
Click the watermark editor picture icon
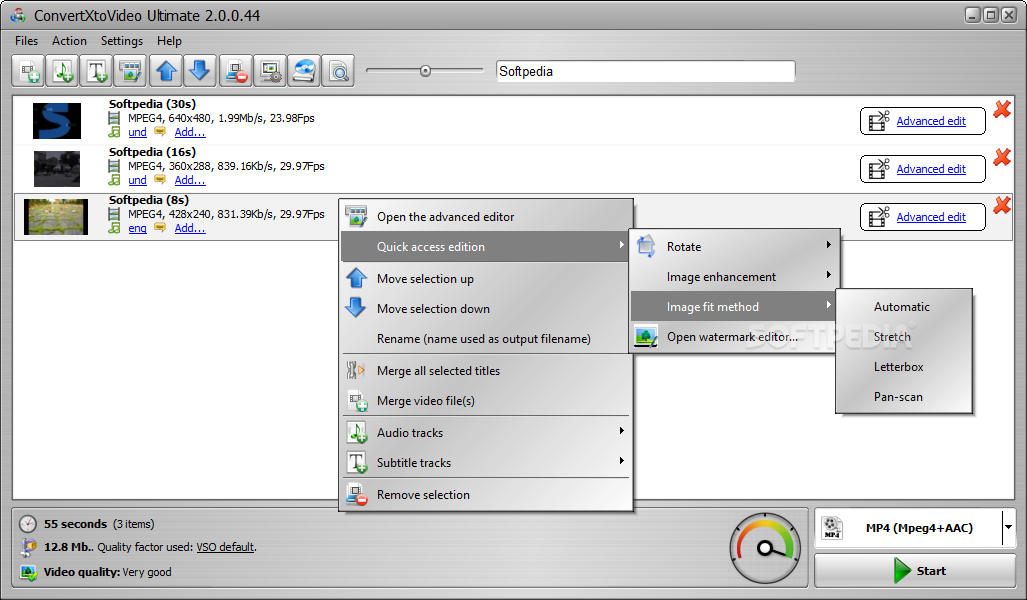[646, 337]
